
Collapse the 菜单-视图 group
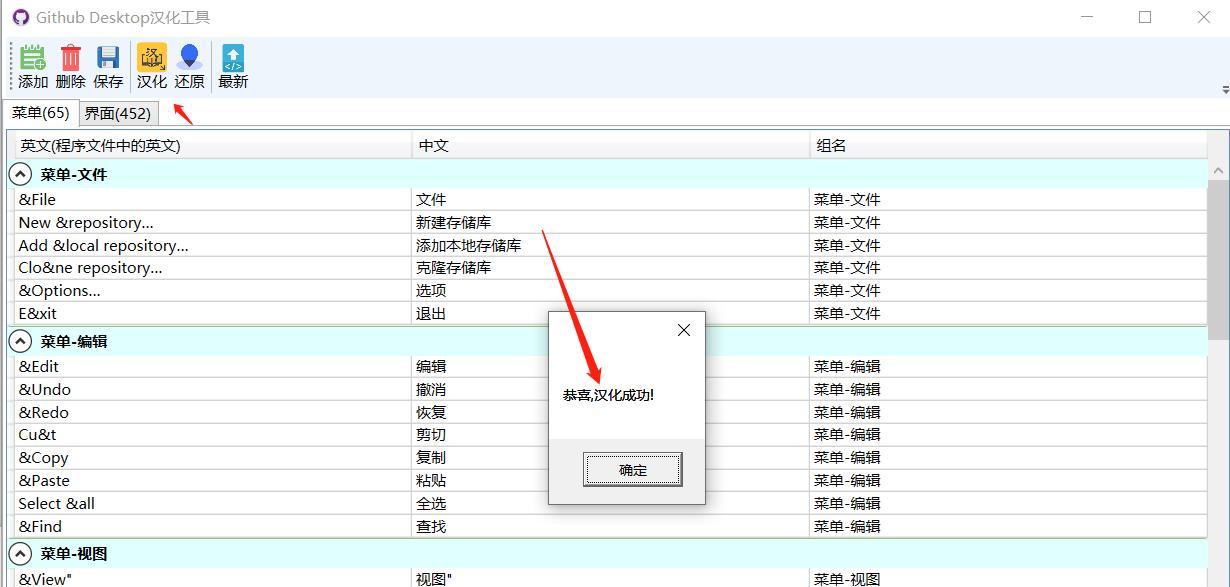click(20, 553)
